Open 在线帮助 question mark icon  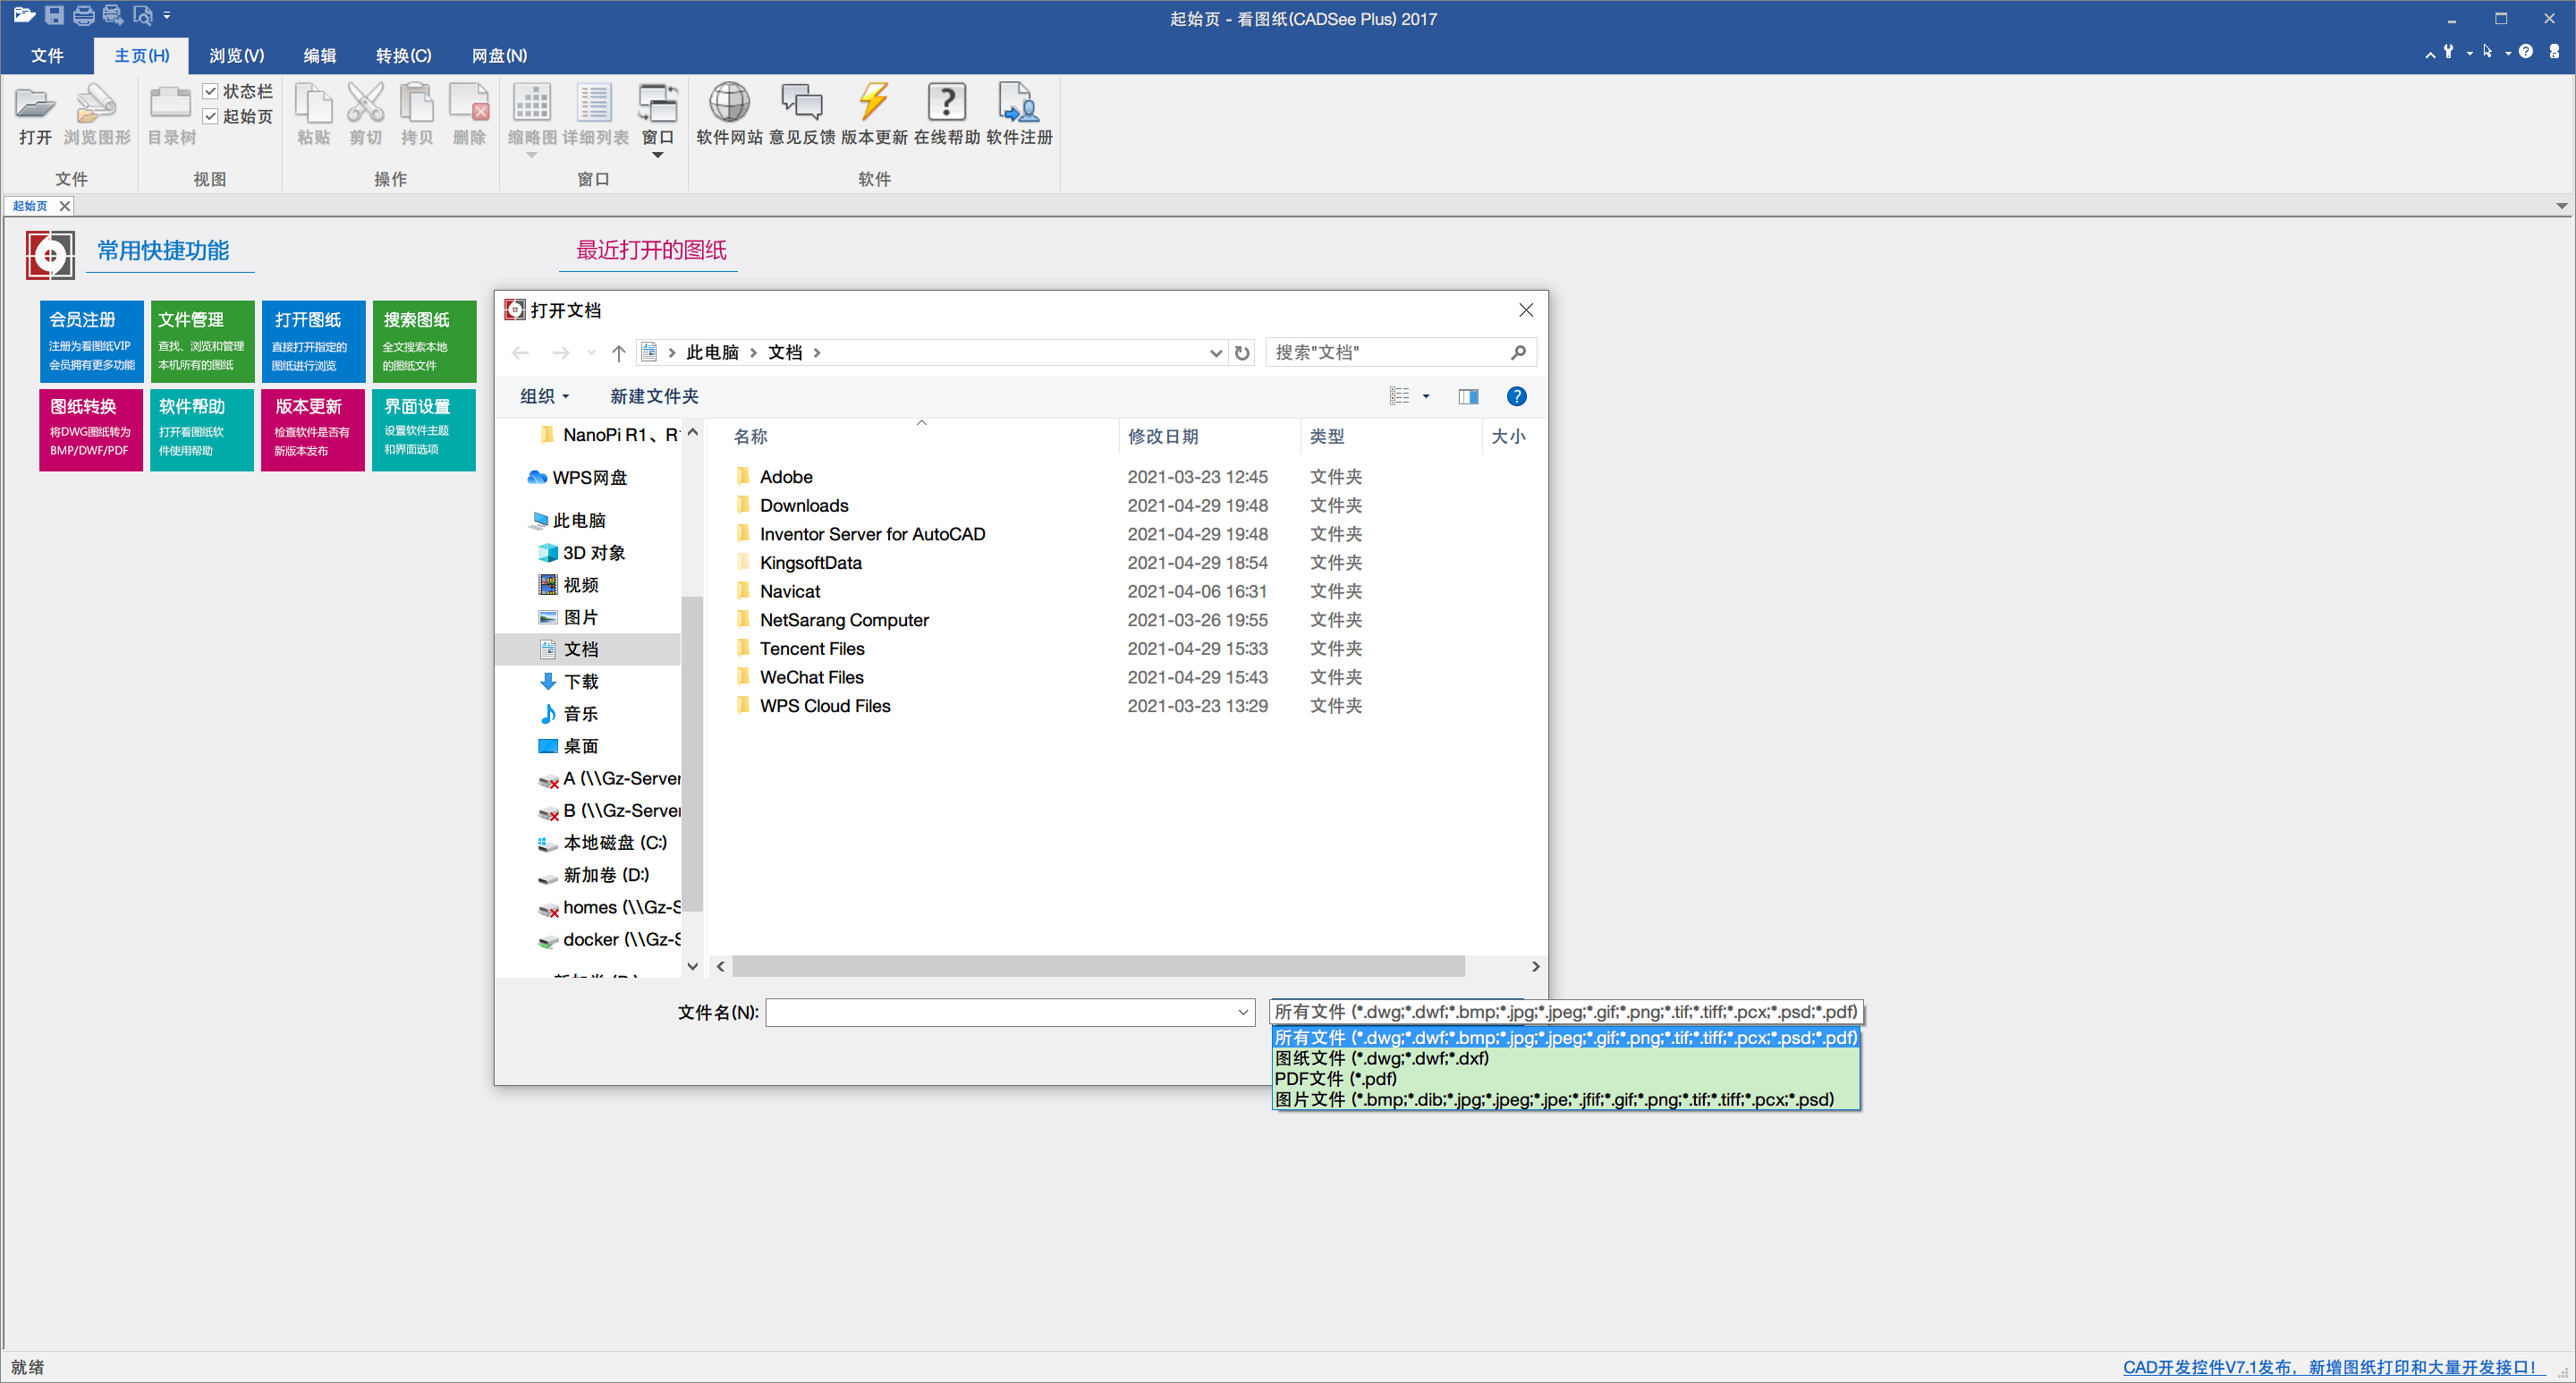click(946, 103)
